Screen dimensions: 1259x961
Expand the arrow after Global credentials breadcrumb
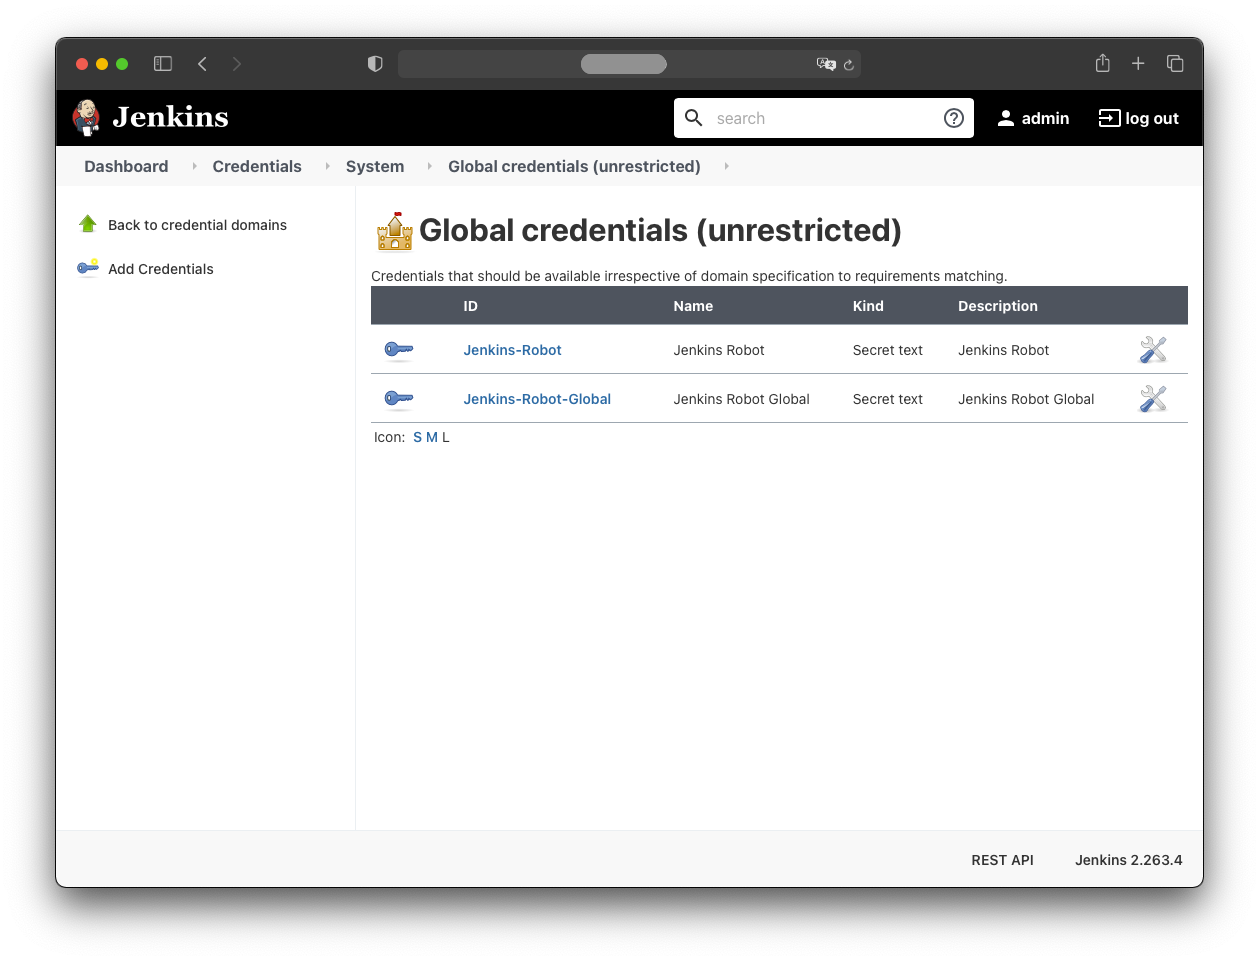[x=726, y=166]
